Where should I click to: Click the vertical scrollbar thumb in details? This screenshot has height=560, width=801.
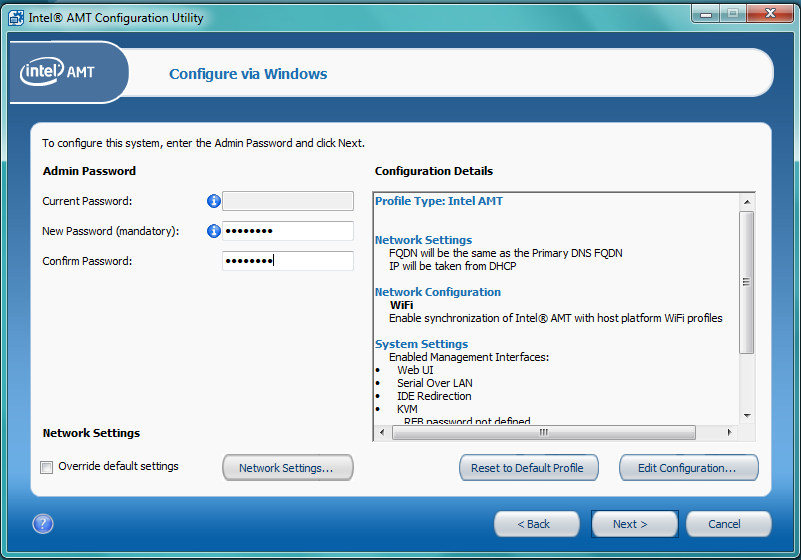(747, 282)
